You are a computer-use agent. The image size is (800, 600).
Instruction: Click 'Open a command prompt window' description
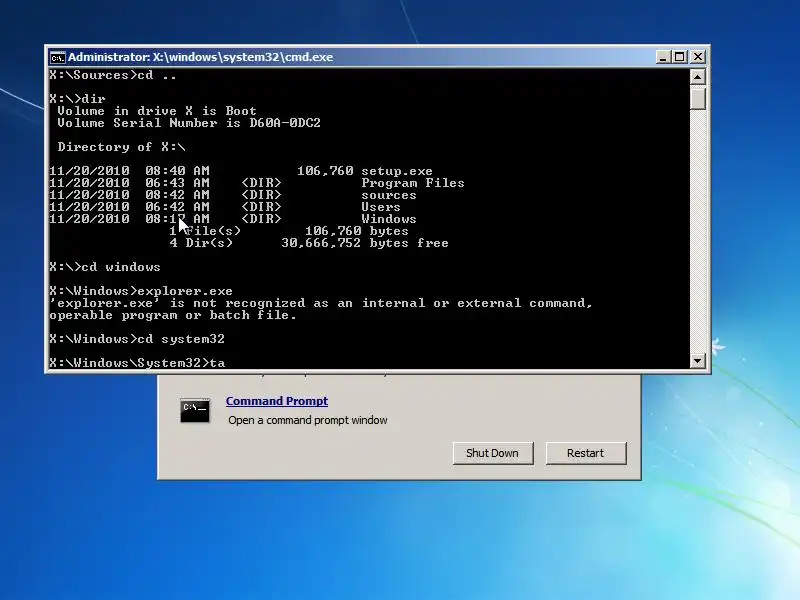pos(308,420)
